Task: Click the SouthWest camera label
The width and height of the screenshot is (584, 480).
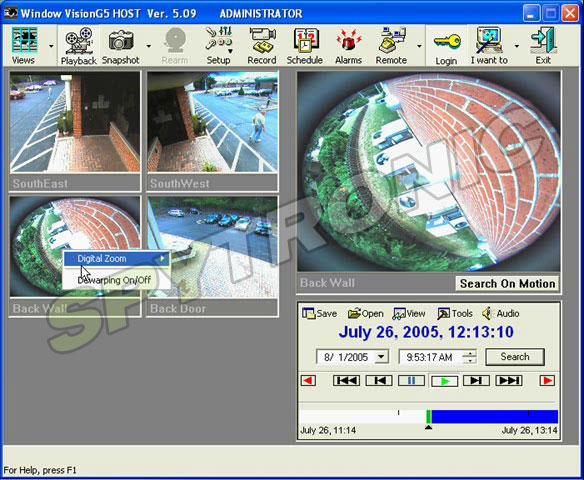Action: pos(180,183)
